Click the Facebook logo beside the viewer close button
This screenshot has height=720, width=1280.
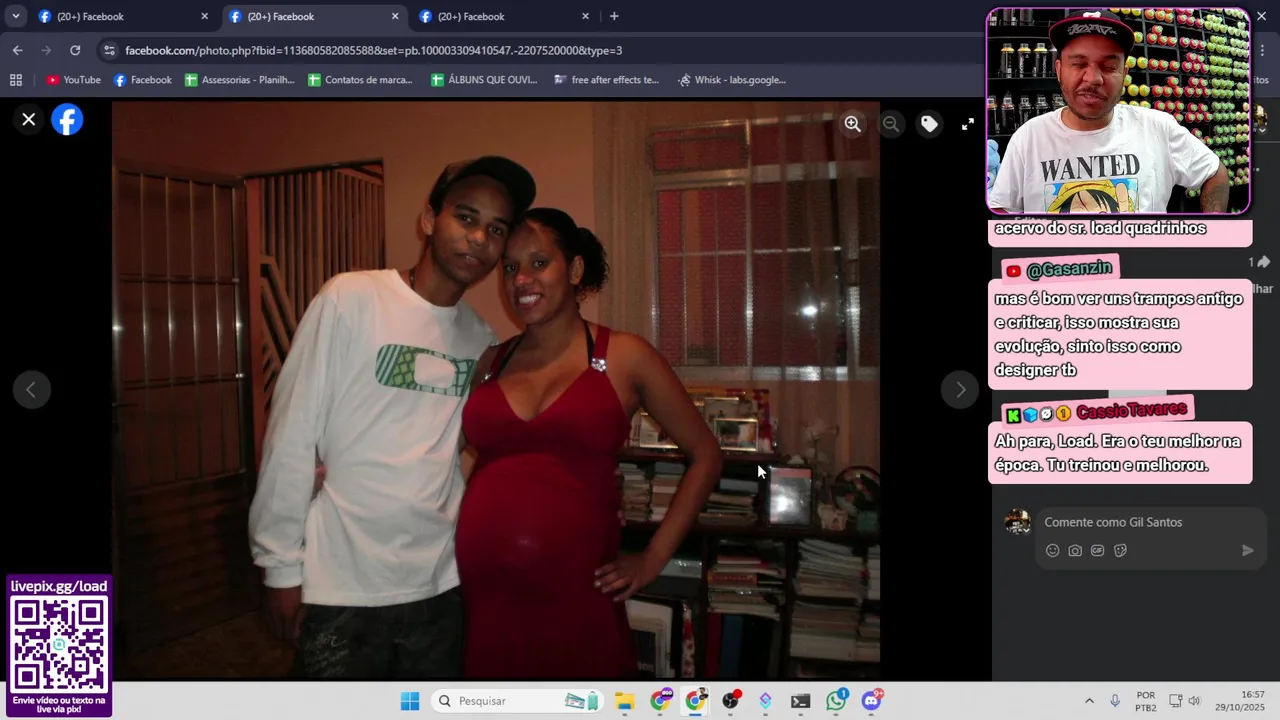pos(67,120)
